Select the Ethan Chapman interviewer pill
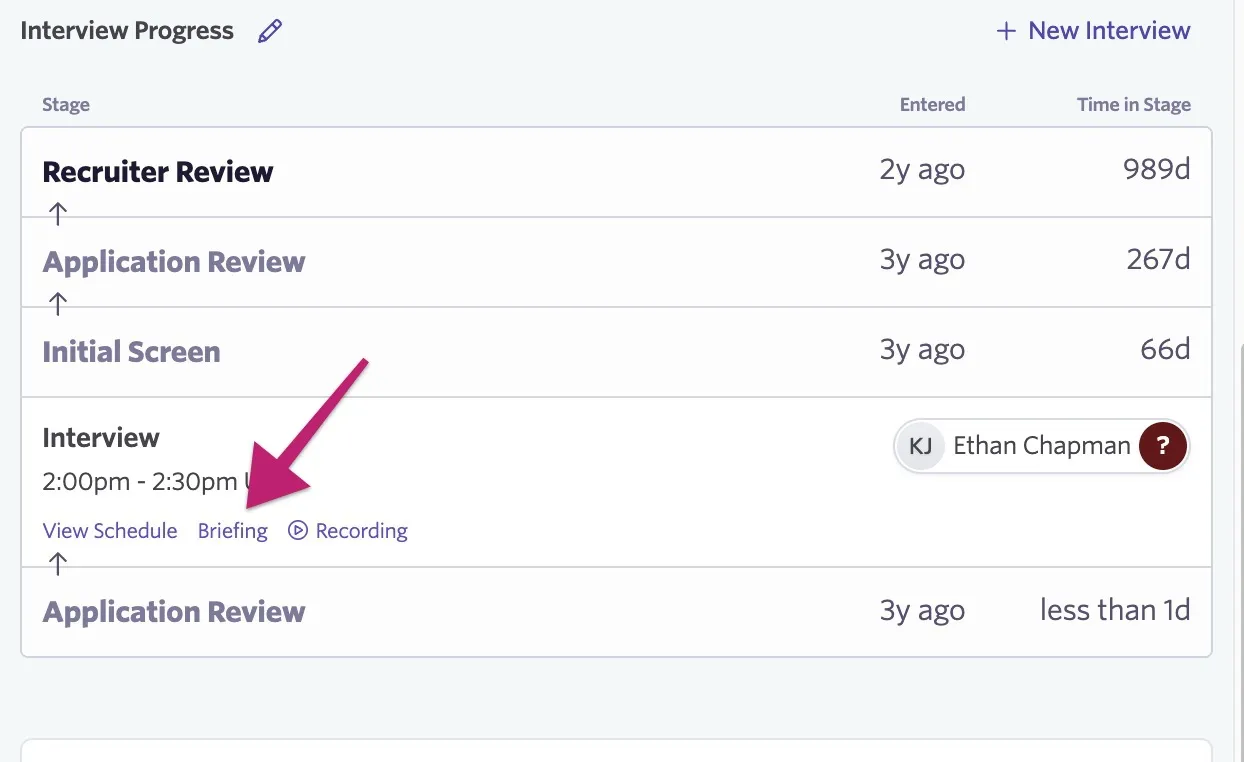Image resolution: width=1244 pixels, height=762 pixels. tap(1042, 445)
